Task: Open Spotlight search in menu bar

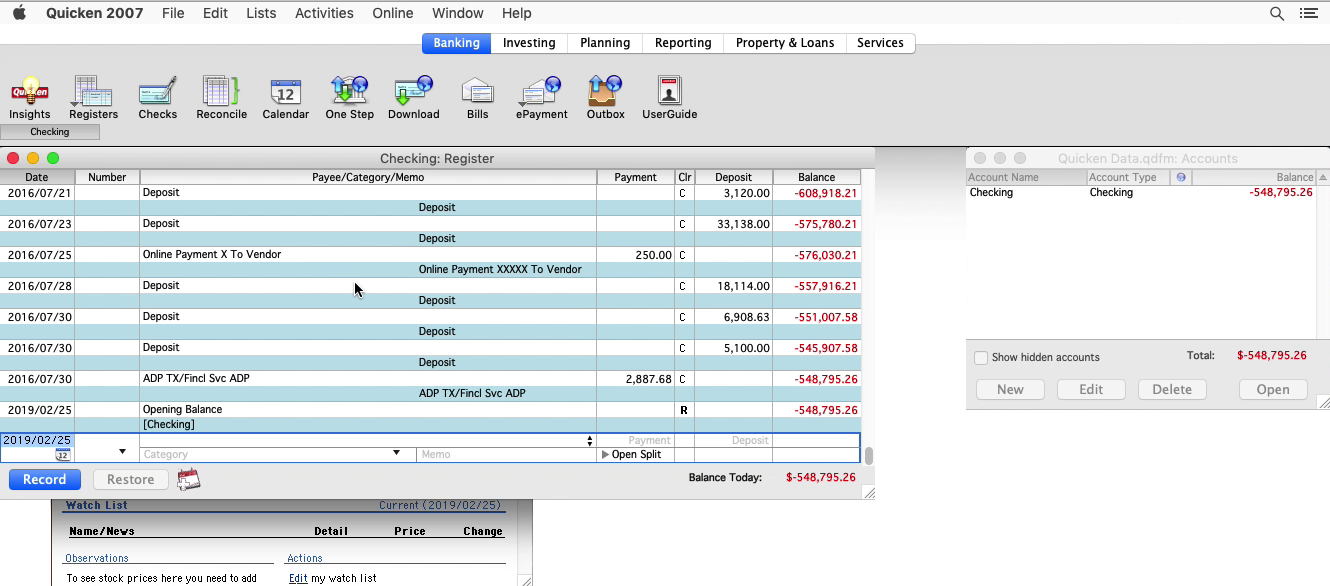Action: (x=1277, y=13)
